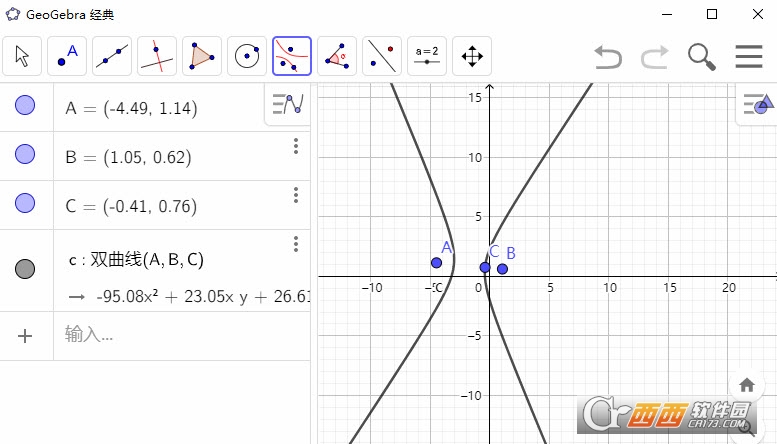Open more options for point B
This screenshot has width=777, height=444.
pos(295,147)
